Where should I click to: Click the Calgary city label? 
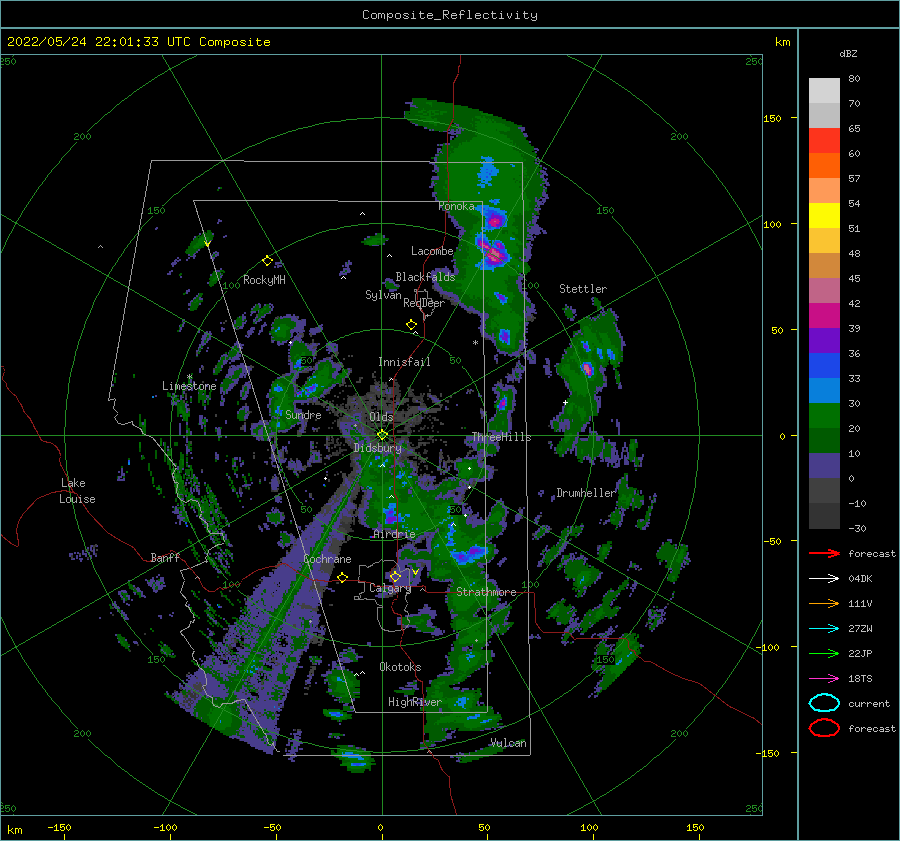[x=390, y=588]
